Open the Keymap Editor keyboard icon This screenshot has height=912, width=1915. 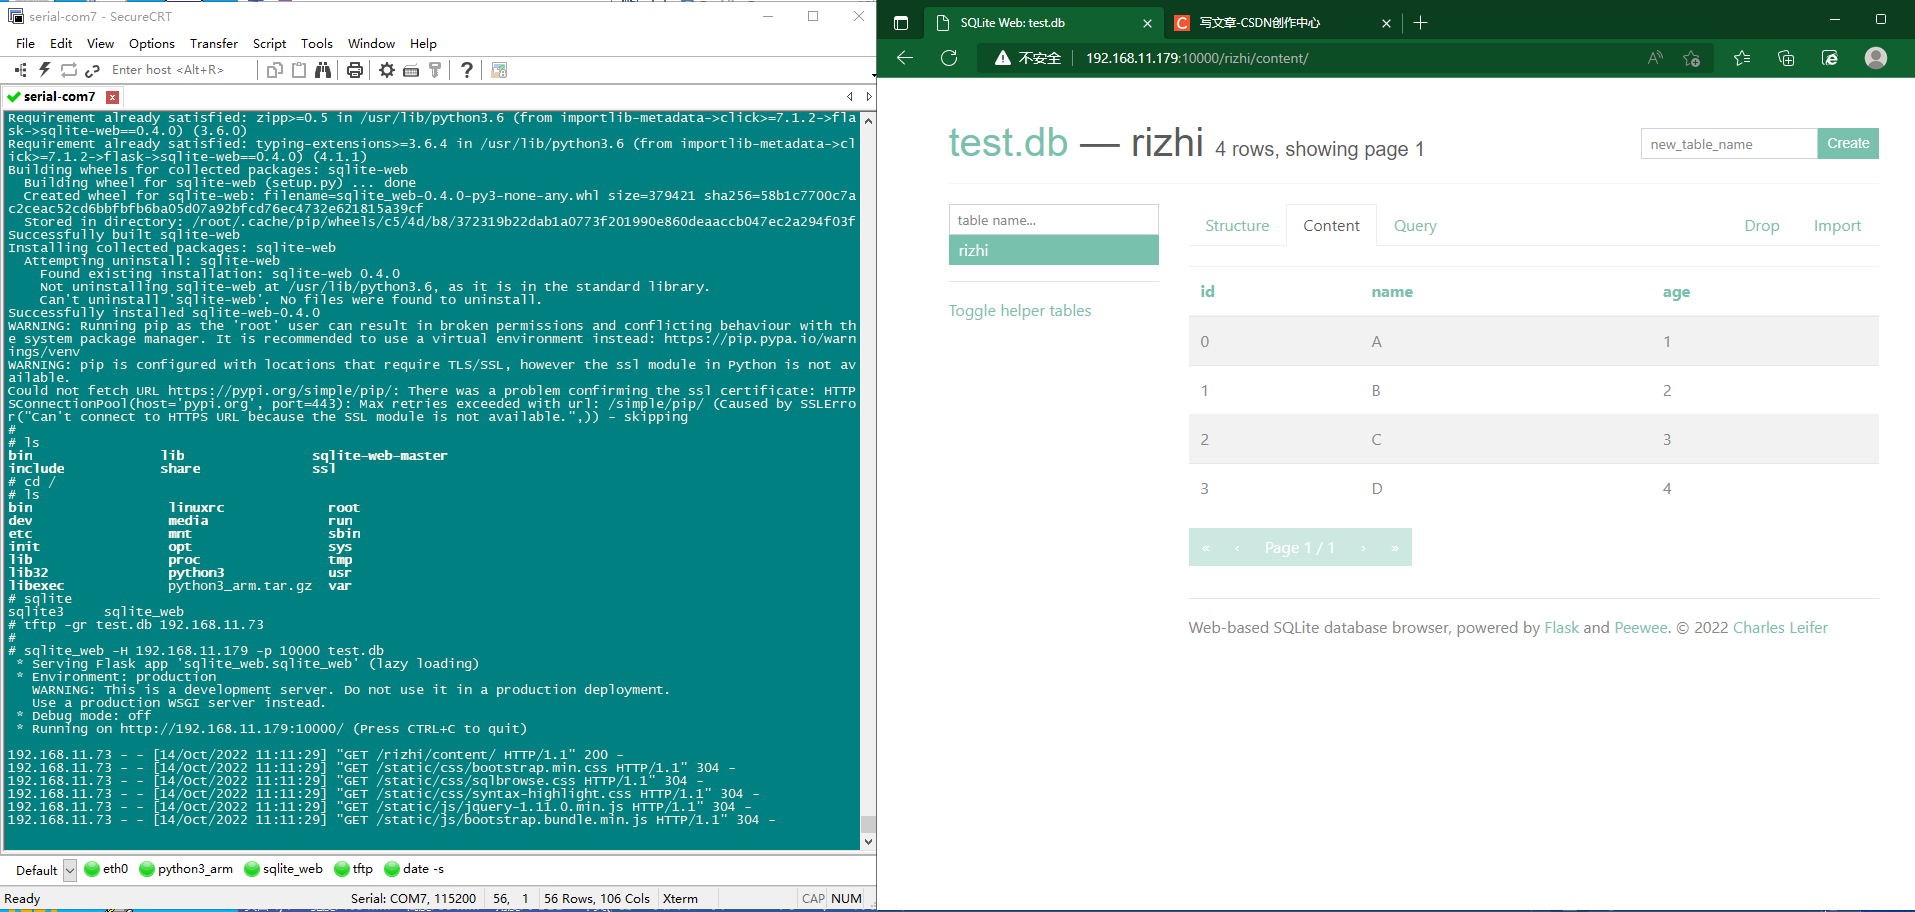[x=411, y=70]
